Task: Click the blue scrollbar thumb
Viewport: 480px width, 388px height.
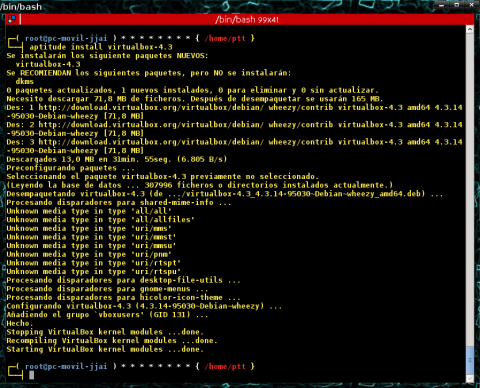Action: [470, 360]
